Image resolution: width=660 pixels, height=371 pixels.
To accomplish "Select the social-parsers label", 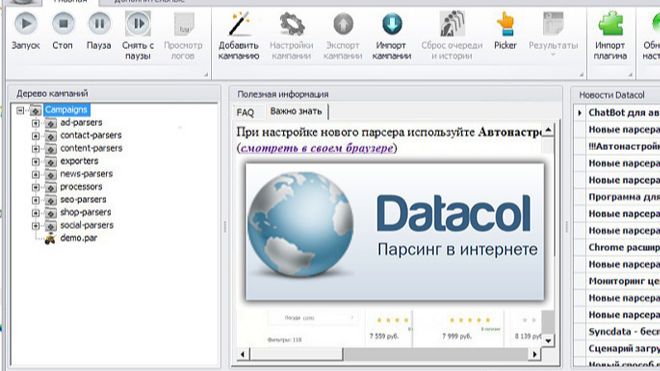I will pyautogui.click(x=87, y=225).
